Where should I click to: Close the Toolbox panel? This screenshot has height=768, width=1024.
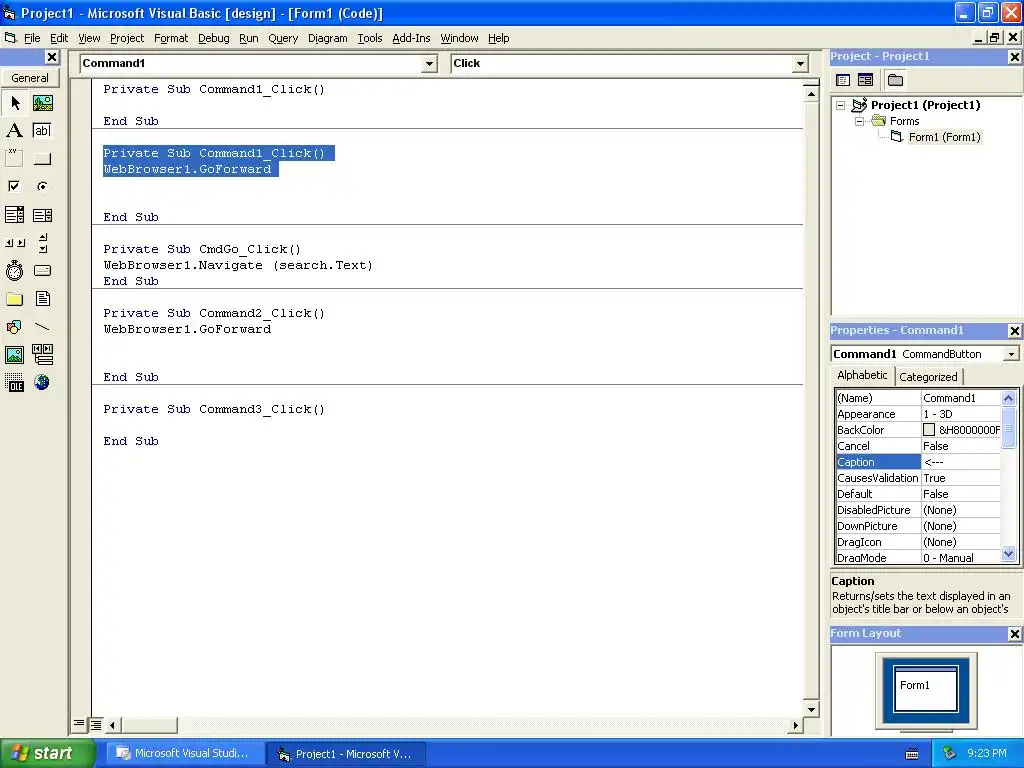click(52, 57)
